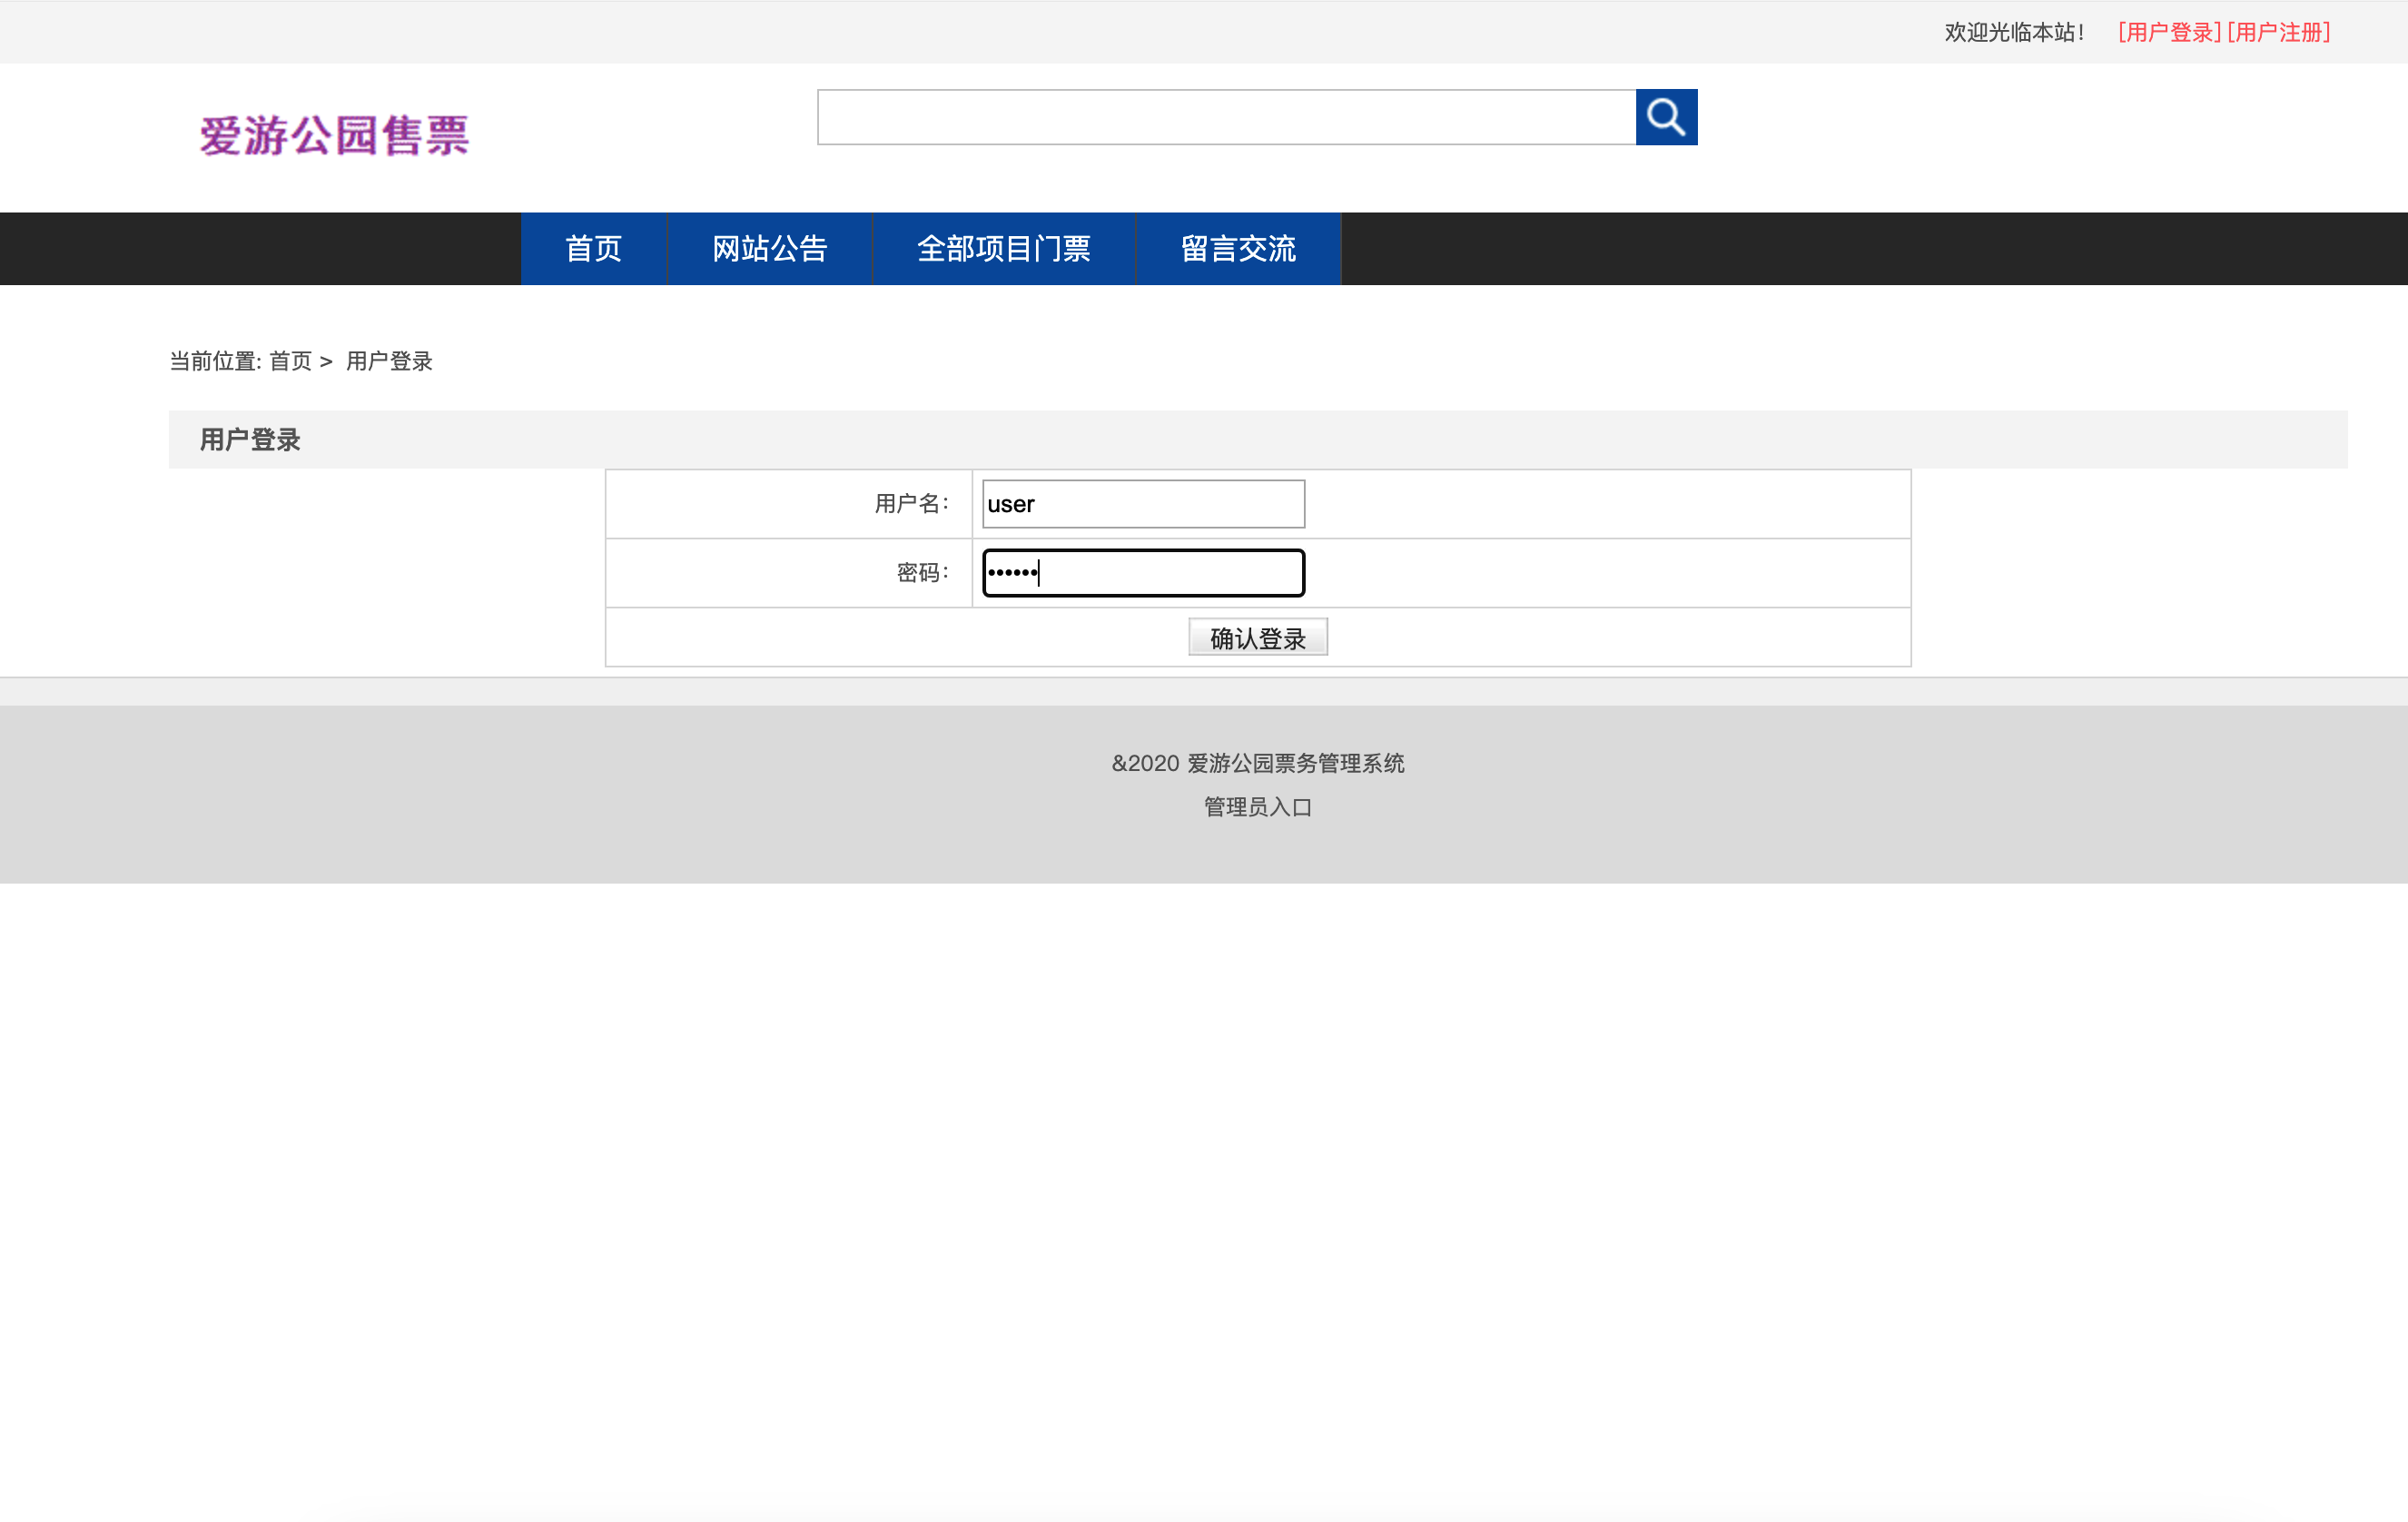The image size is (2408, 1522).
Task: Click 首页 in the breadcrumb trail
Action: [x=290, y=361]
